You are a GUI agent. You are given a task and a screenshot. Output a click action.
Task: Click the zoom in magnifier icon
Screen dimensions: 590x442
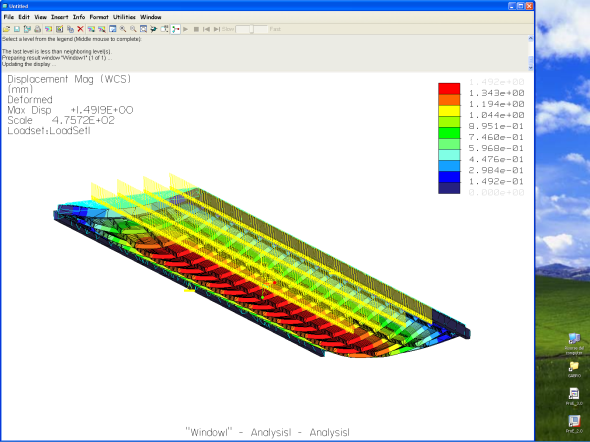123,29
